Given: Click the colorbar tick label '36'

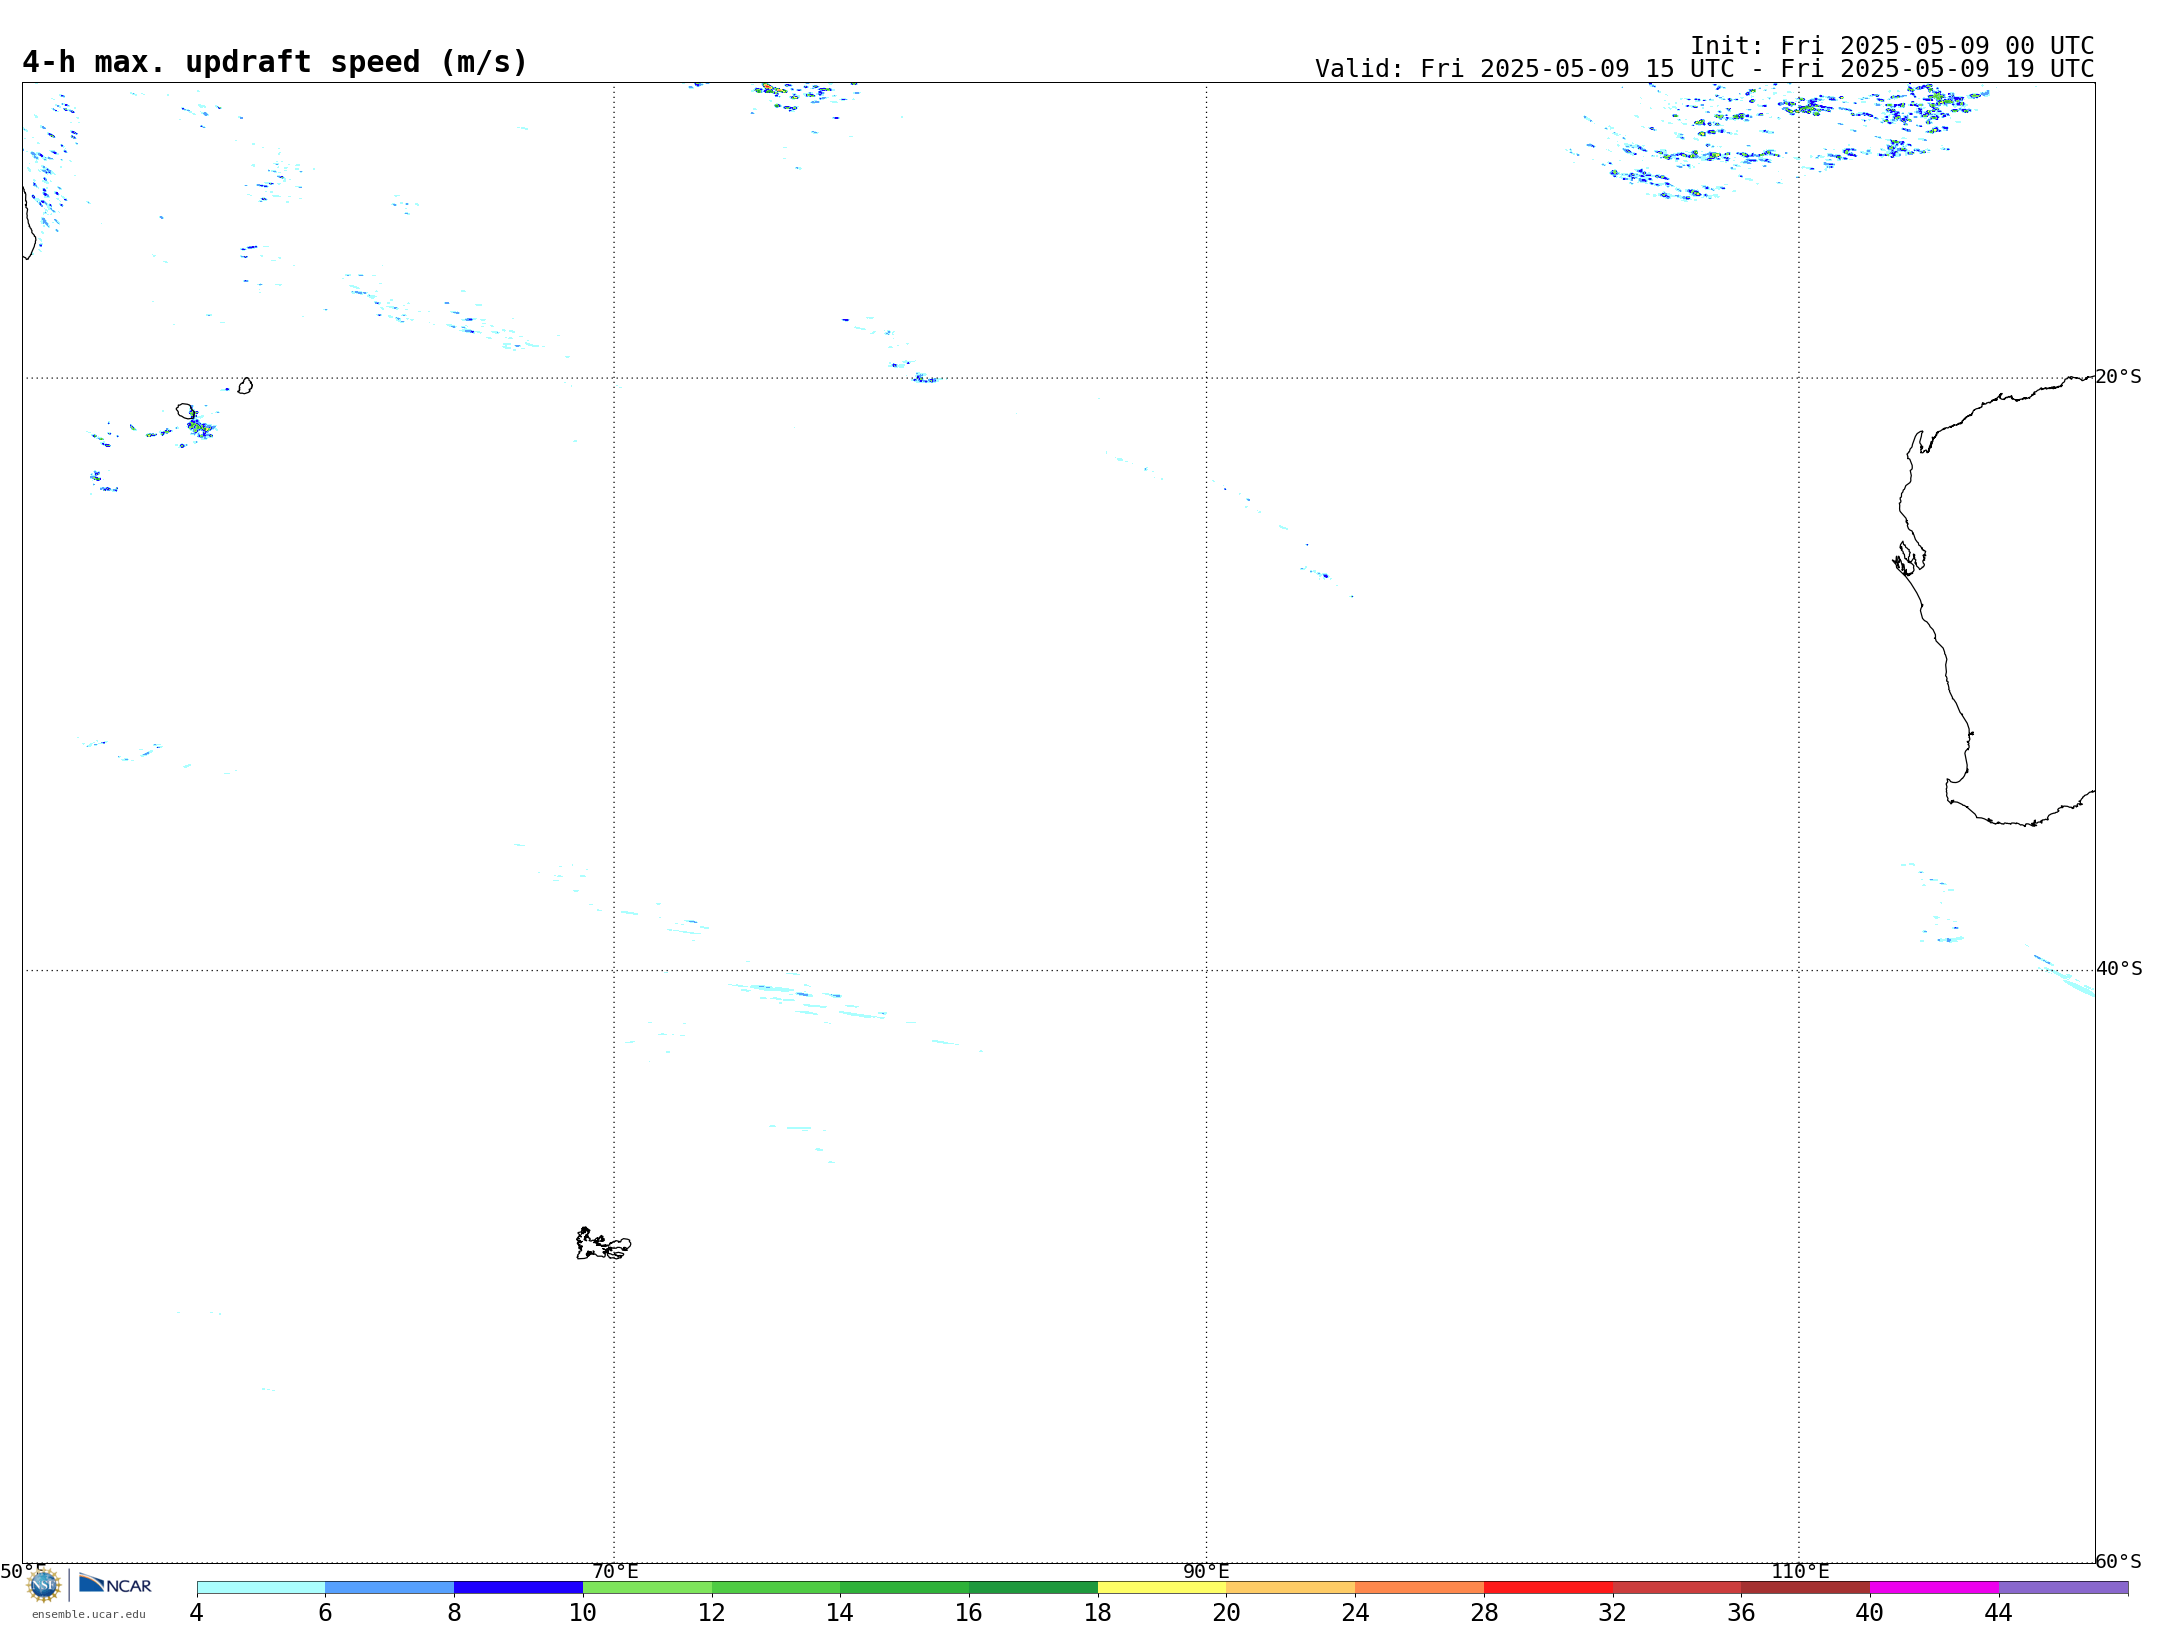Looking at the screenshot, I should coord(1741,1613).
